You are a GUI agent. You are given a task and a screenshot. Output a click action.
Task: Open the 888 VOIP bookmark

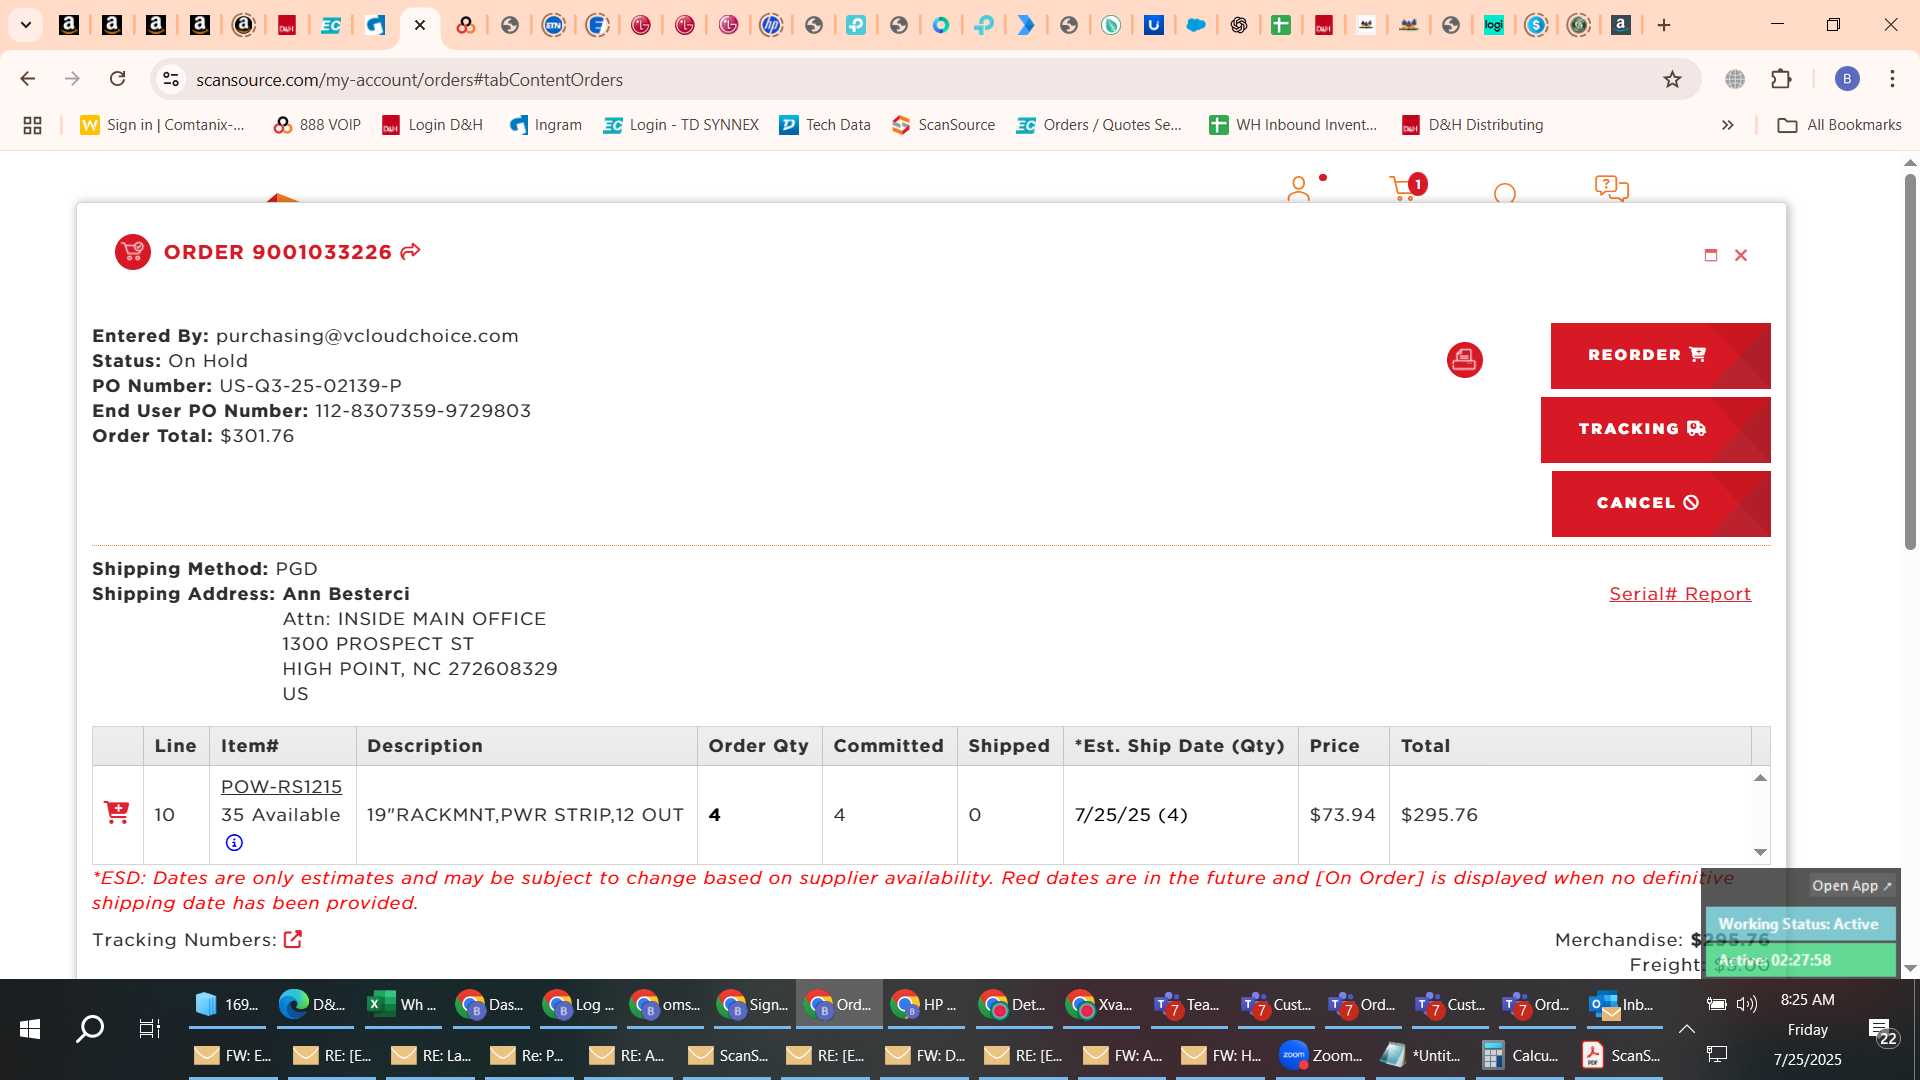coord(316,125)
